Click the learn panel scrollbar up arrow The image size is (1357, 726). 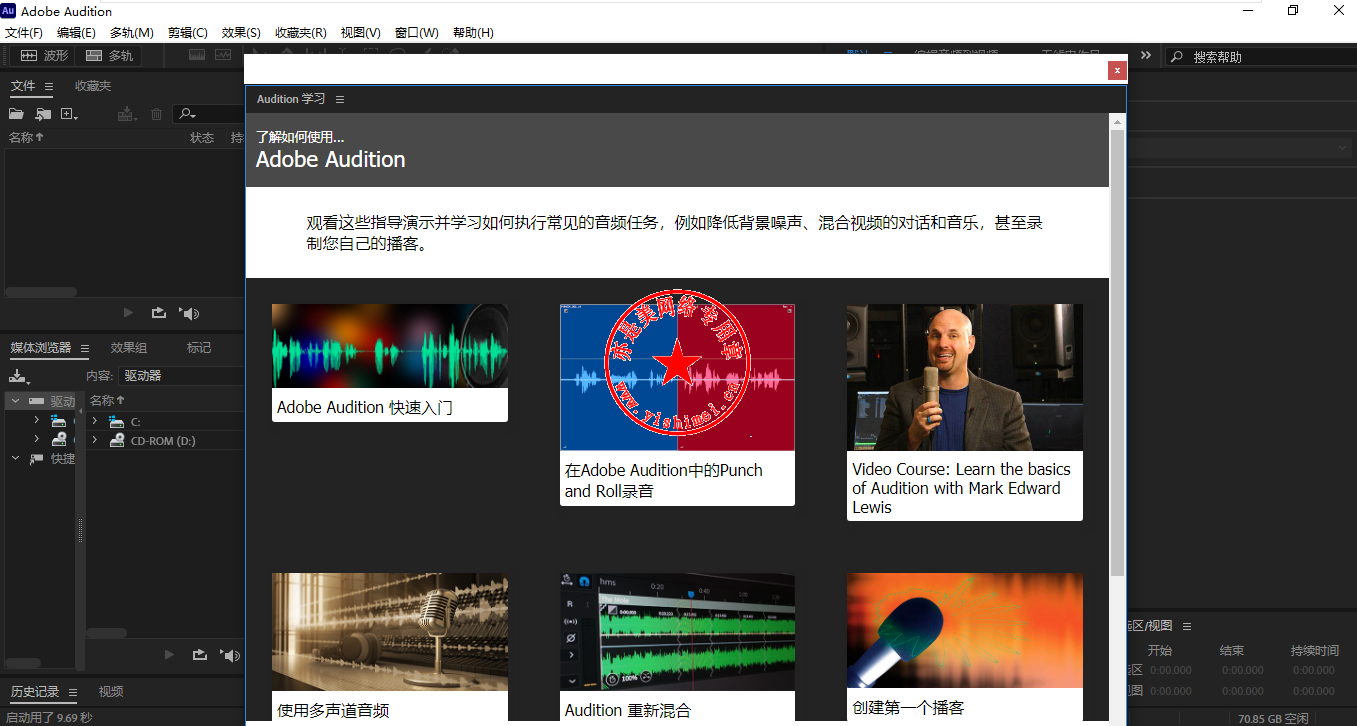[1118, 121]
